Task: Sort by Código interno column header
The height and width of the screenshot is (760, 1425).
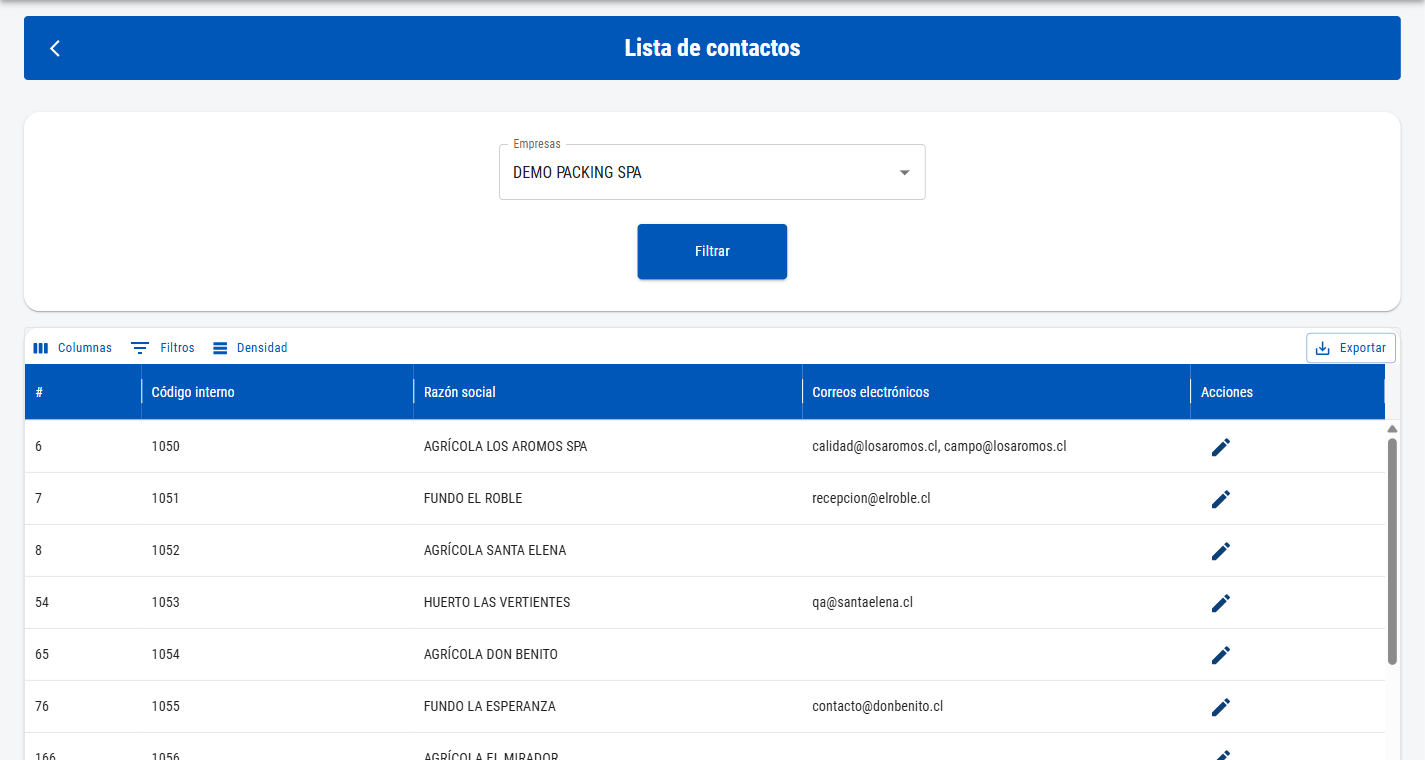Action: 277,392
